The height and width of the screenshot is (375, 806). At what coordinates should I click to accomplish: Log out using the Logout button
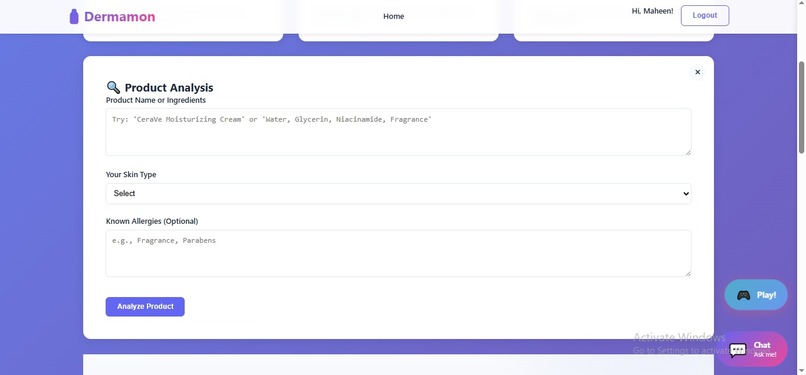[x=705, y=15]
